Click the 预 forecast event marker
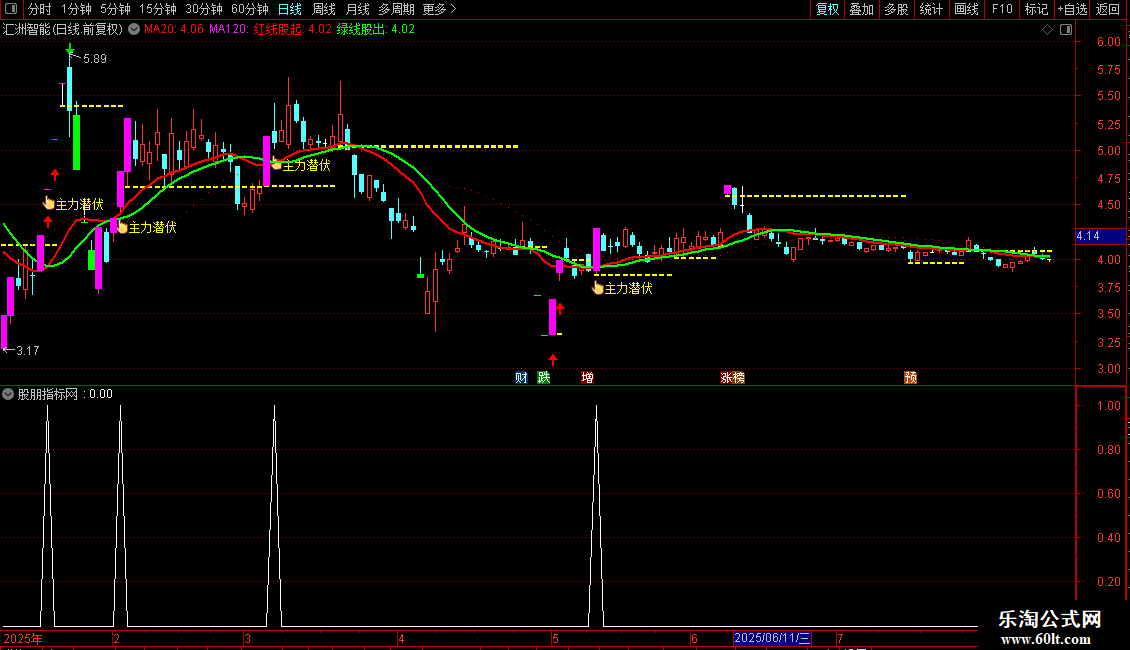Image resolution: width=1130 pixels, height=650 pixels. pyautogui.click(x=911, y=378)
